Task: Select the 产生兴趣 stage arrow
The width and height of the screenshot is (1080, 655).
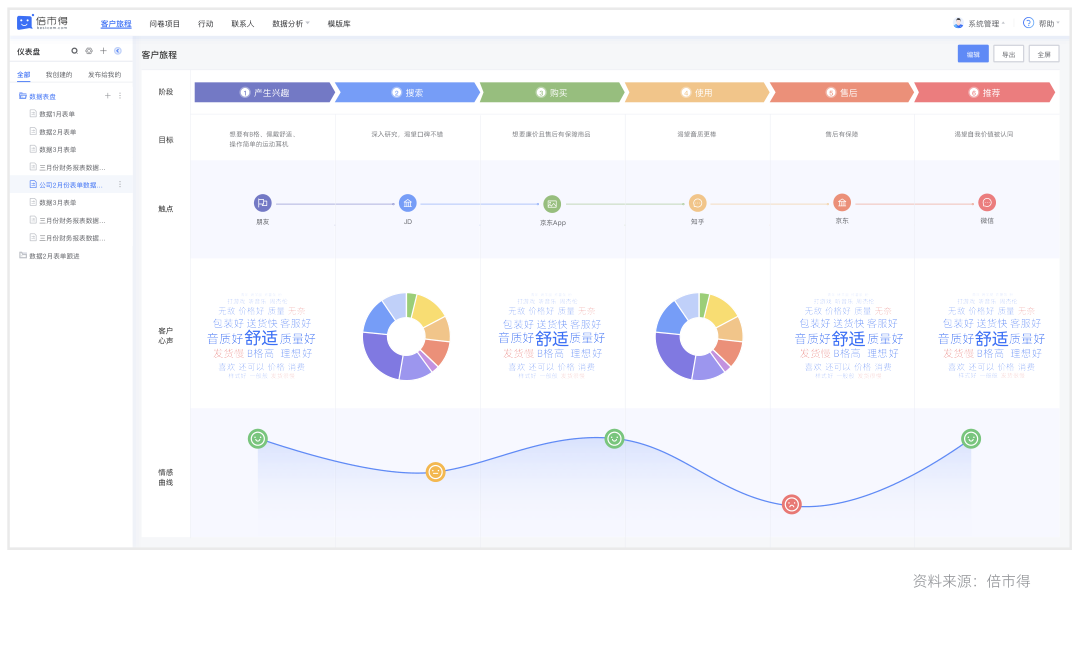Action: (x=264, y=92)
